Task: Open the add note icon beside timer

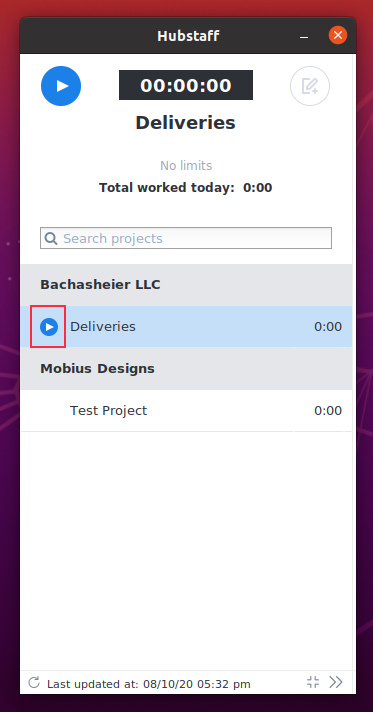Action: 310,86
